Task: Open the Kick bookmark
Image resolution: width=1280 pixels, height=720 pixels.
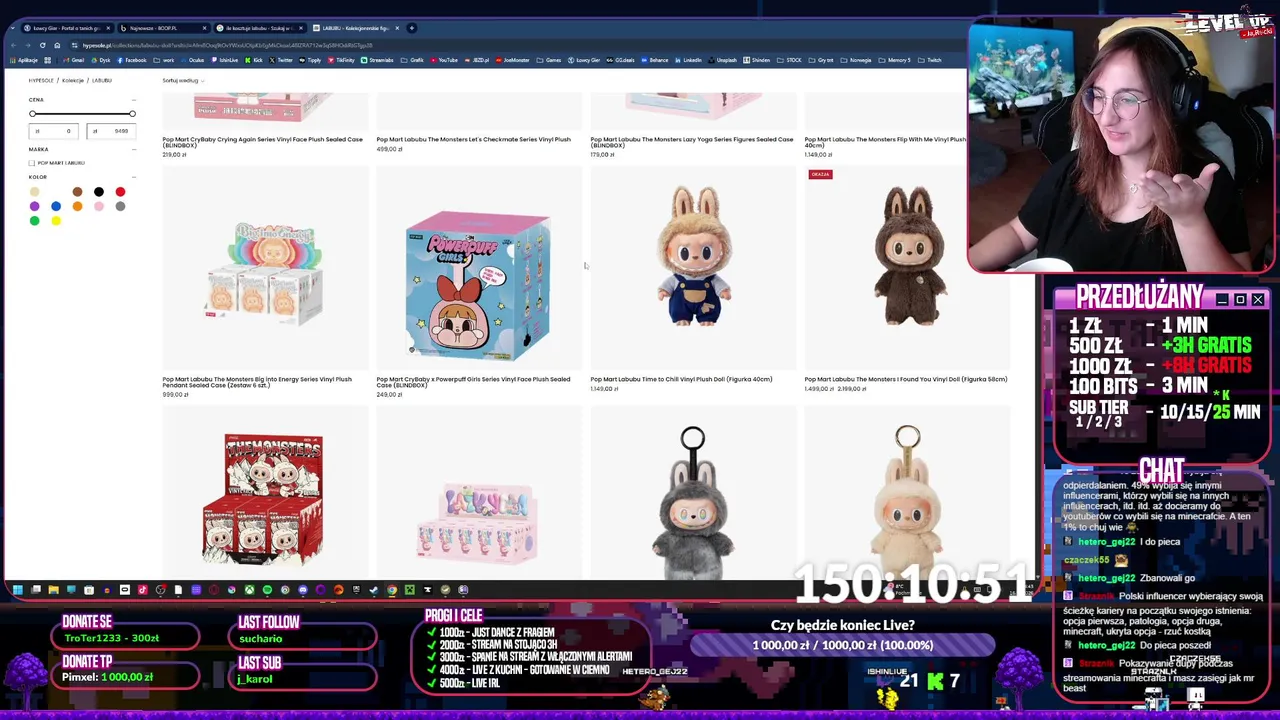Action: pyautogui.click(x=254, y=60)
